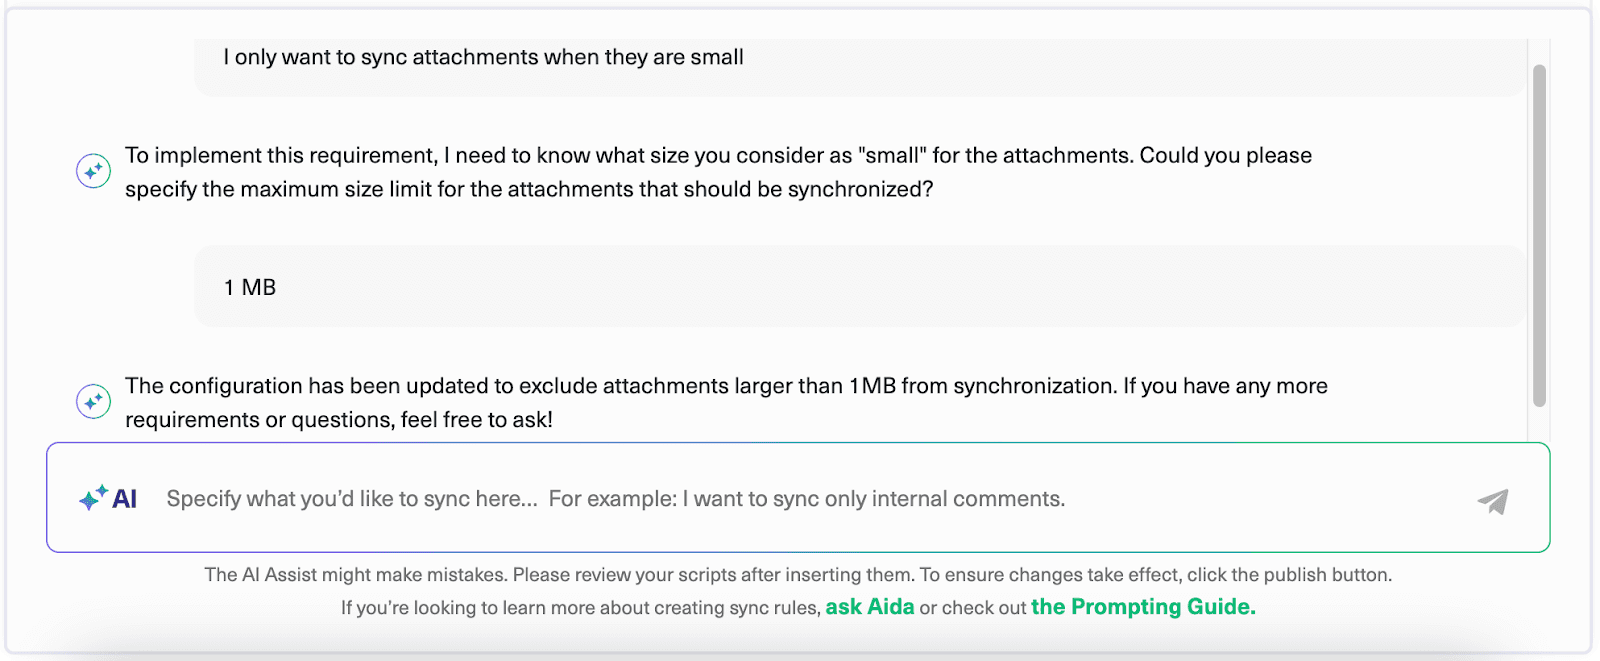
Task: Click the assistant avatar beside the size question
Action: click(x=93, y=171)
